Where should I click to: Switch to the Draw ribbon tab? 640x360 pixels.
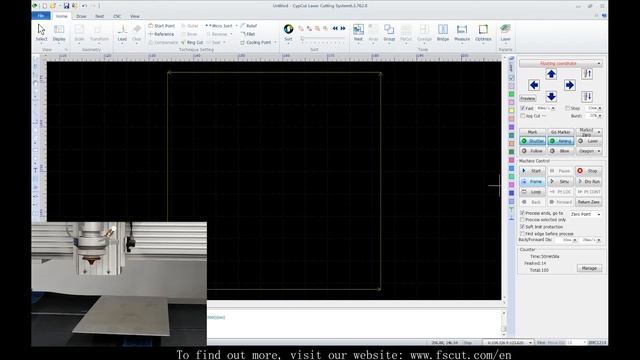81,16
